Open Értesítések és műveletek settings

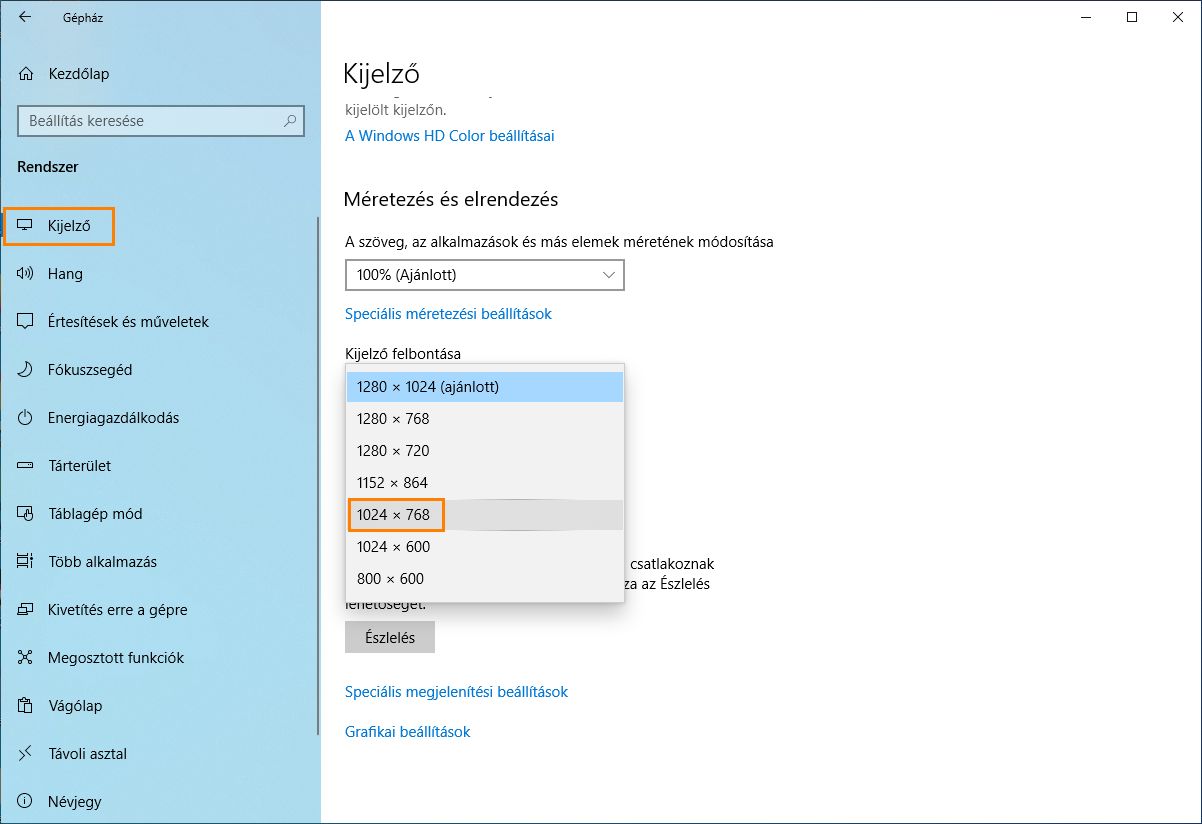(128, 322)
